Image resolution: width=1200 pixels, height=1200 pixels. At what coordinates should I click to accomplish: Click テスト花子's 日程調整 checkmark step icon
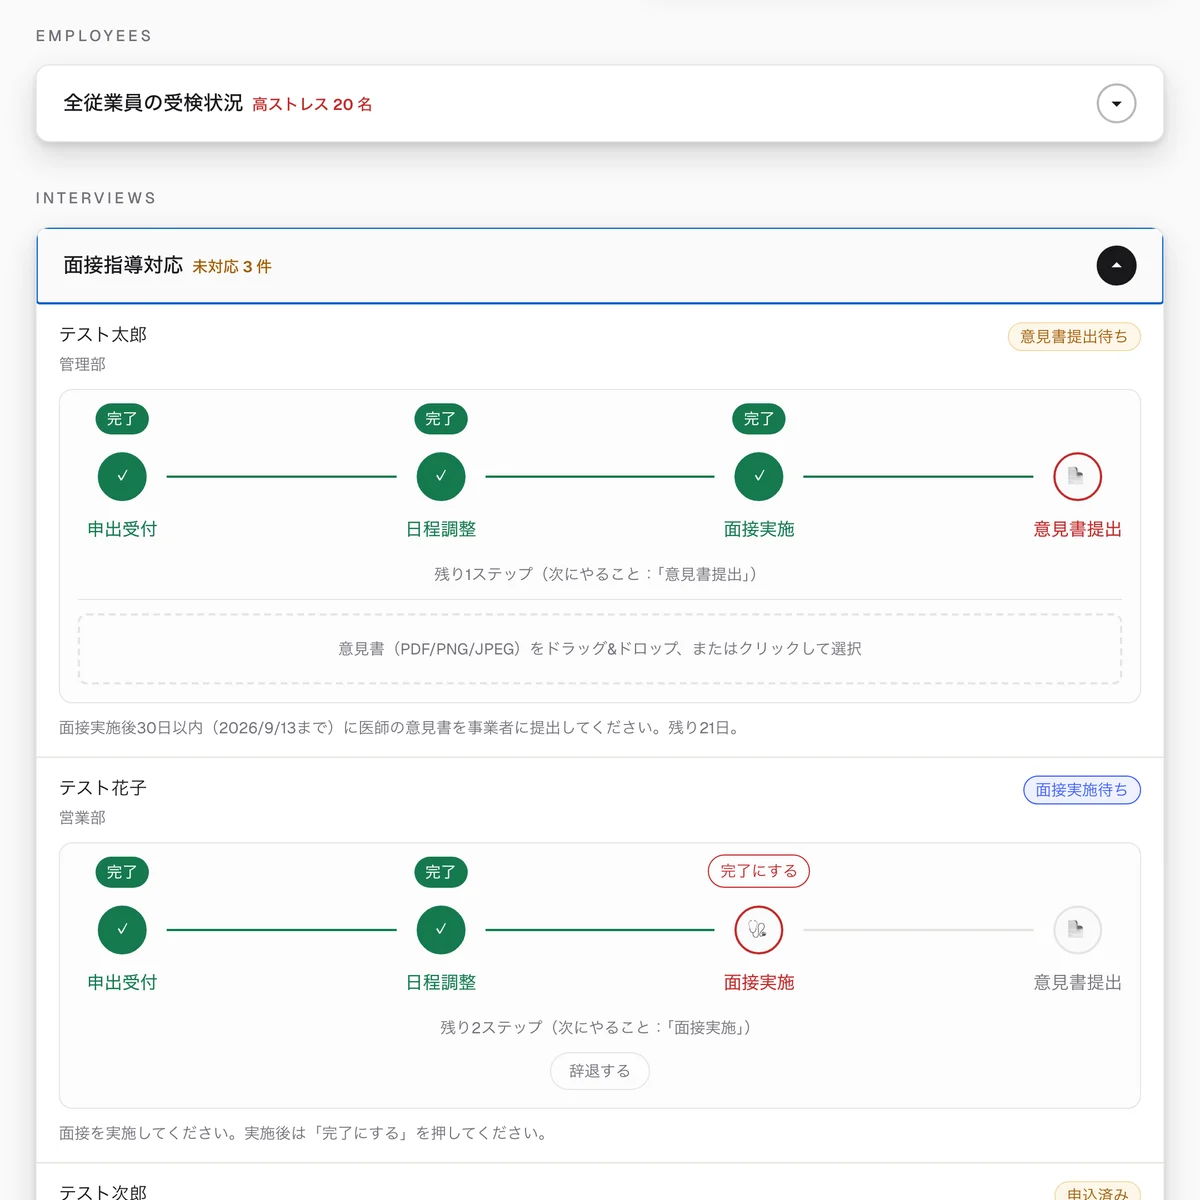(441, 930)
